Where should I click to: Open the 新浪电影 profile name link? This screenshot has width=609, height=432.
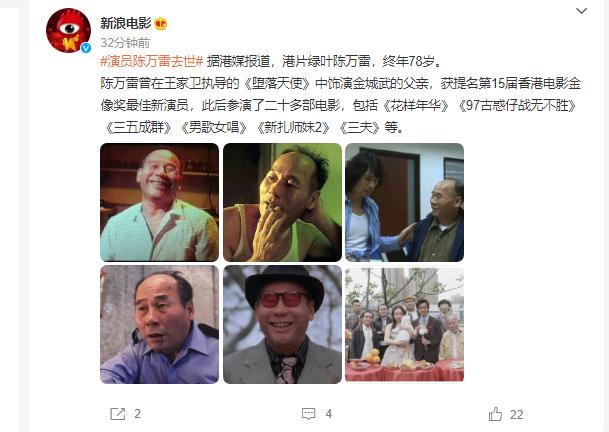pos(125,23)
